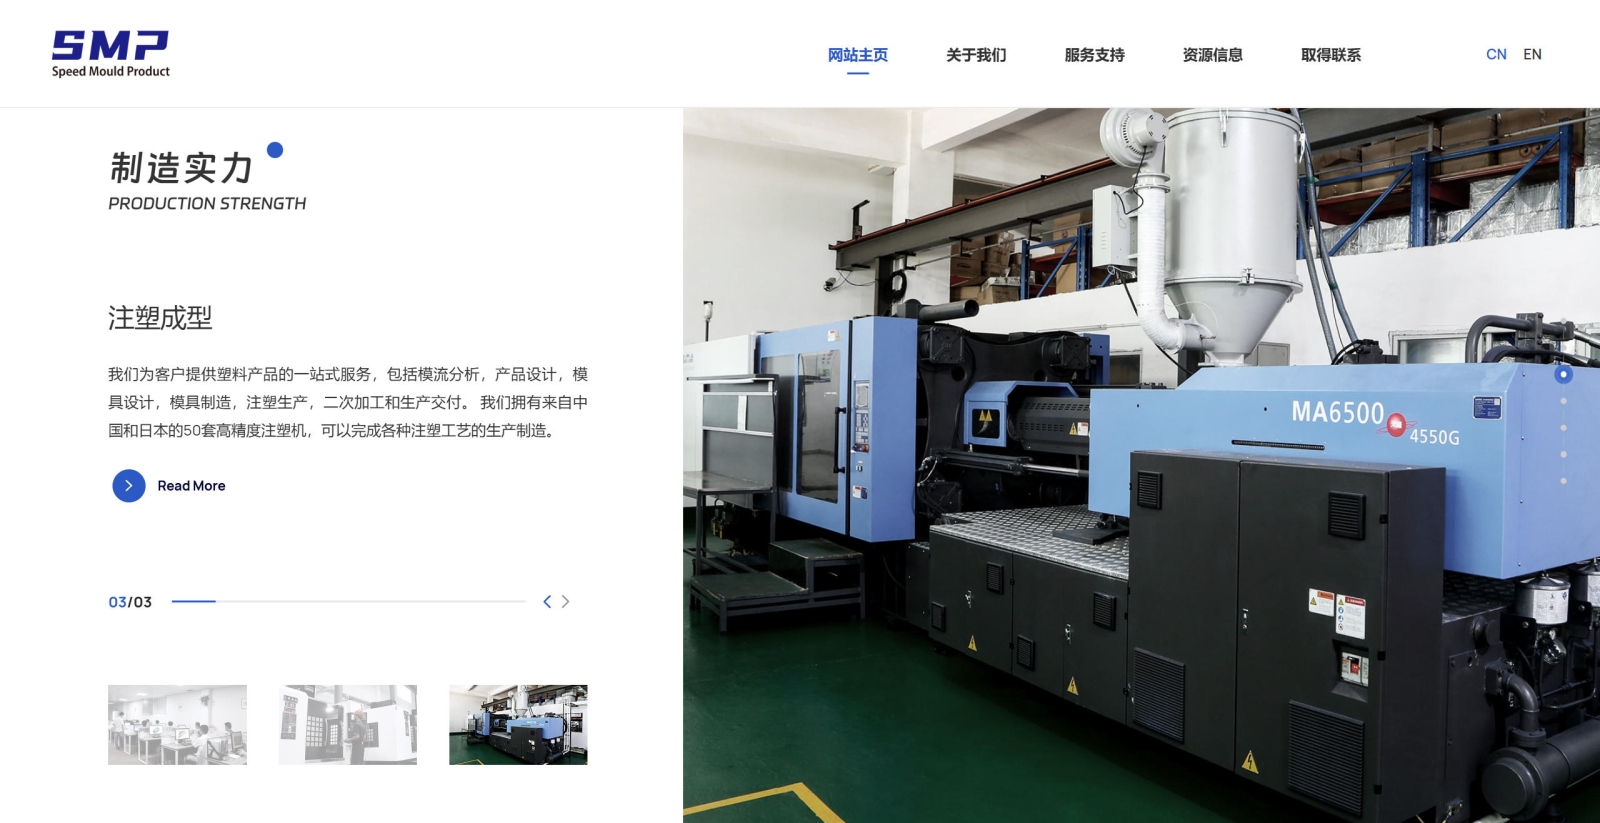Select the bottom vertical page indicator dot
Viewport: 1600px width, 823px height.
[1564, 481]
